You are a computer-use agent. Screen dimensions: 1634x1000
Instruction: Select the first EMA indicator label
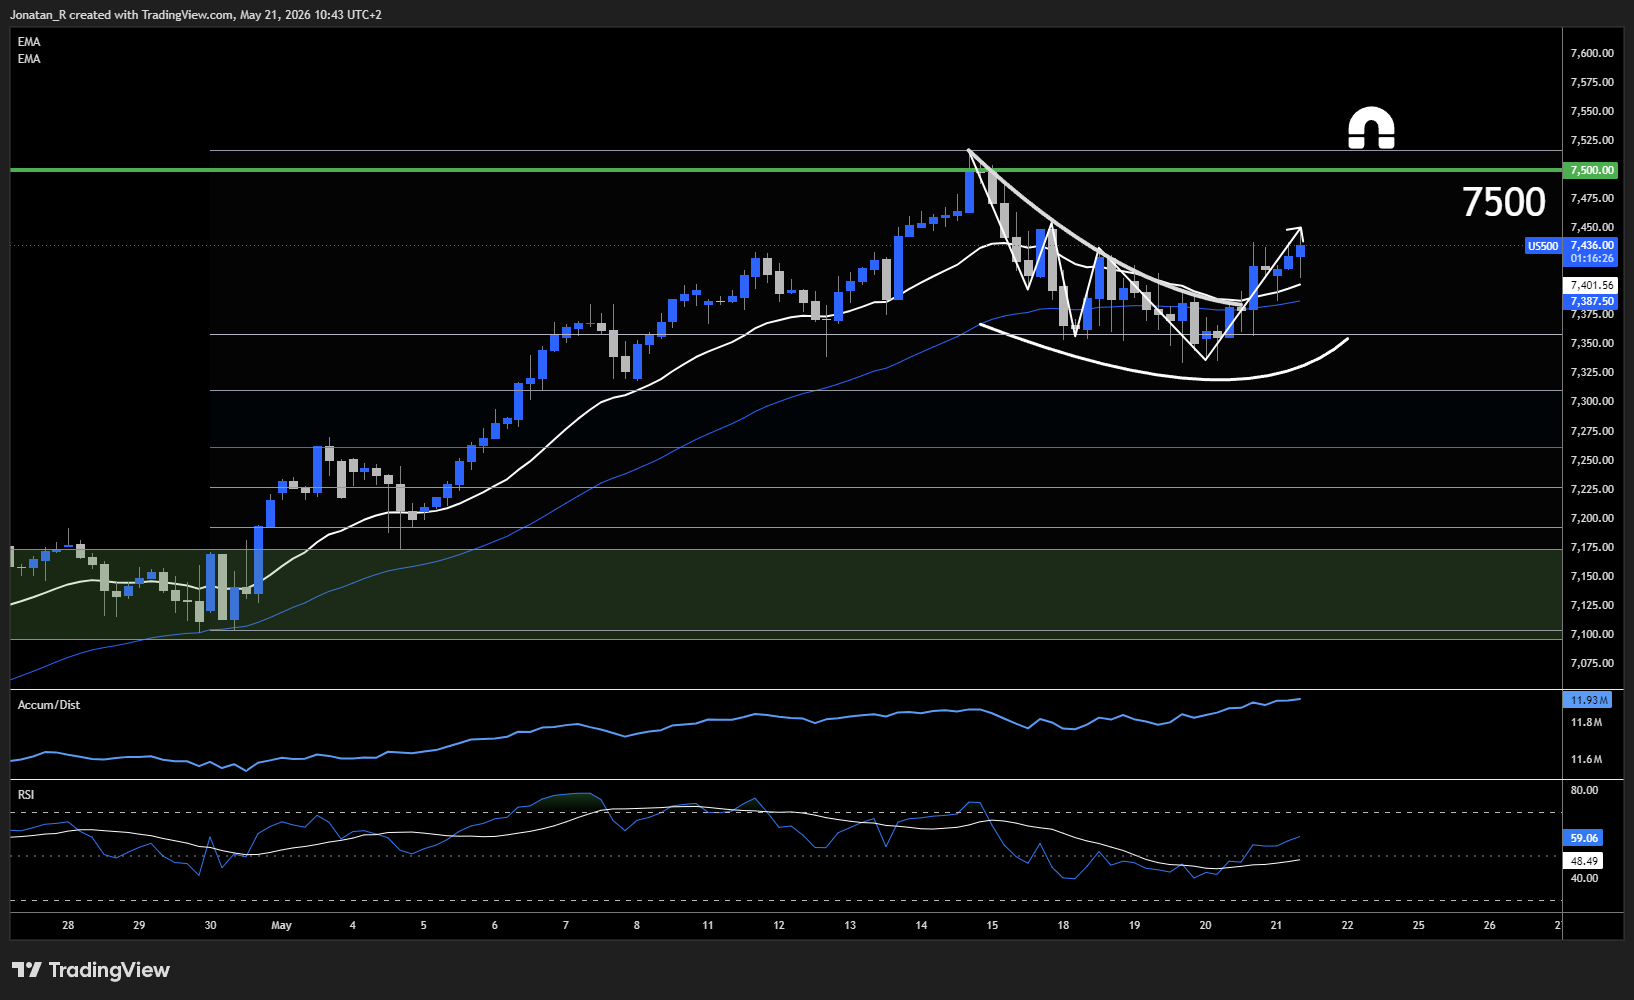click(29, 42)
